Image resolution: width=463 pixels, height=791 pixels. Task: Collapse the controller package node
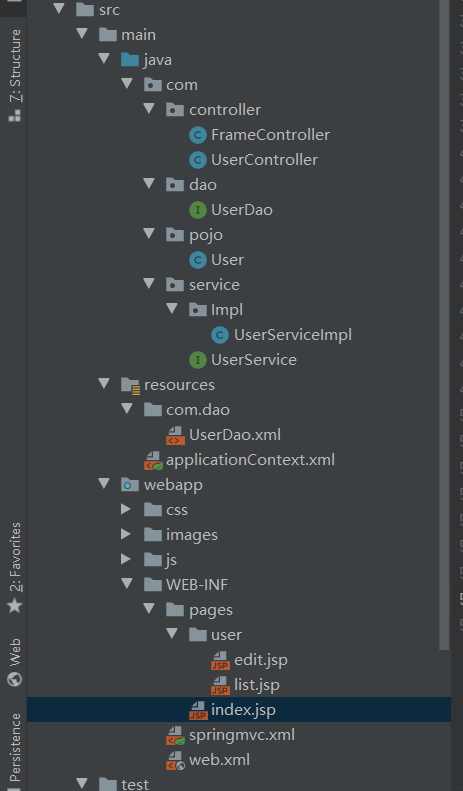(149, 109)
